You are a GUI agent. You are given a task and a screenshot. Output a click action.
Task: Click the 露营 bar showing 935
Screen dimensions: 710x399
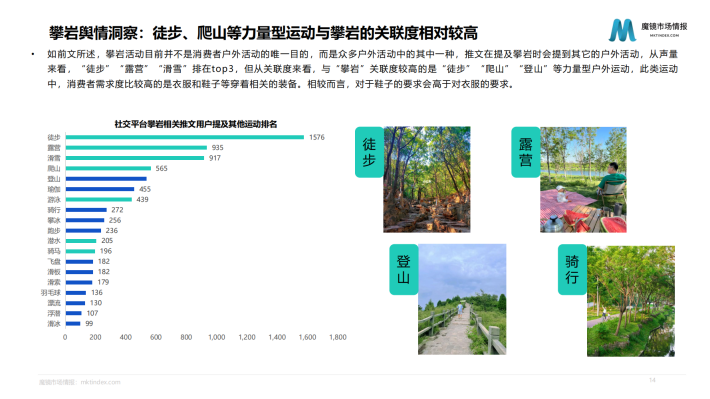pyautogui.click(x=136, y=148)
